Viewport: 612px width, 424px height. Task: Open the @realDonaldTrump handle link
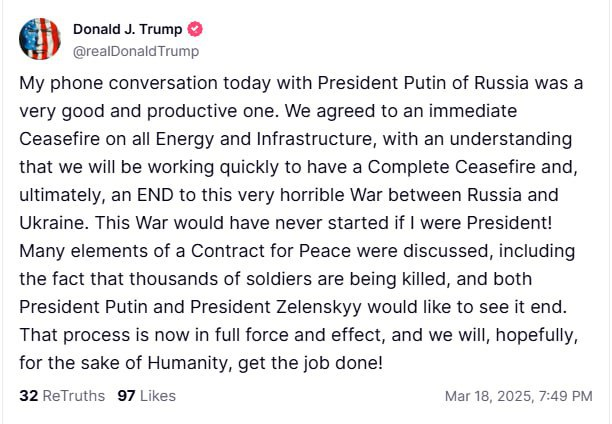136,51
